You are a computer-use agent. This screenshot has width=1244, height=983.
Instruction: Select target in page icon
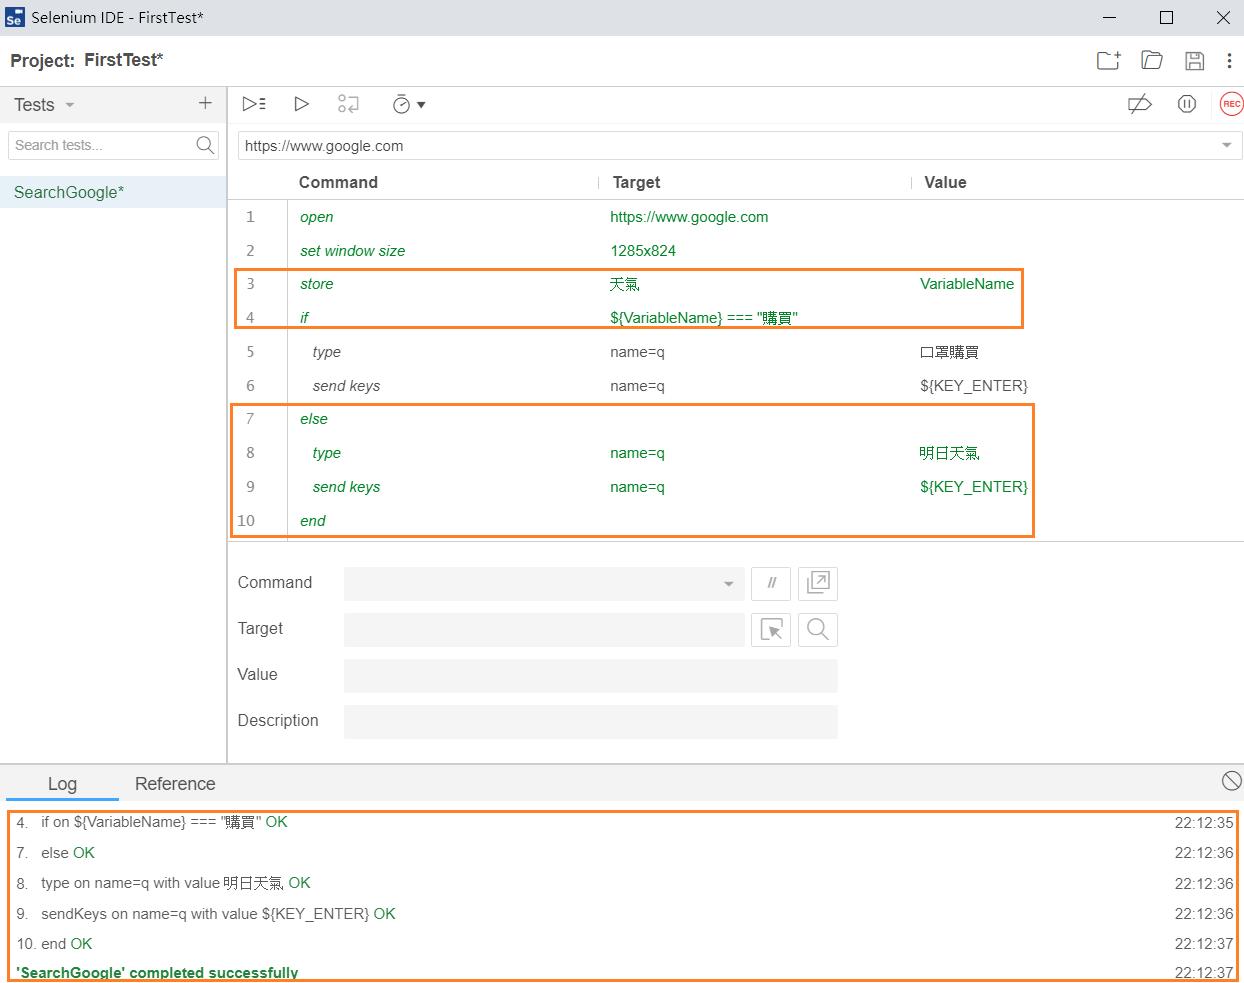pos(771,629)
